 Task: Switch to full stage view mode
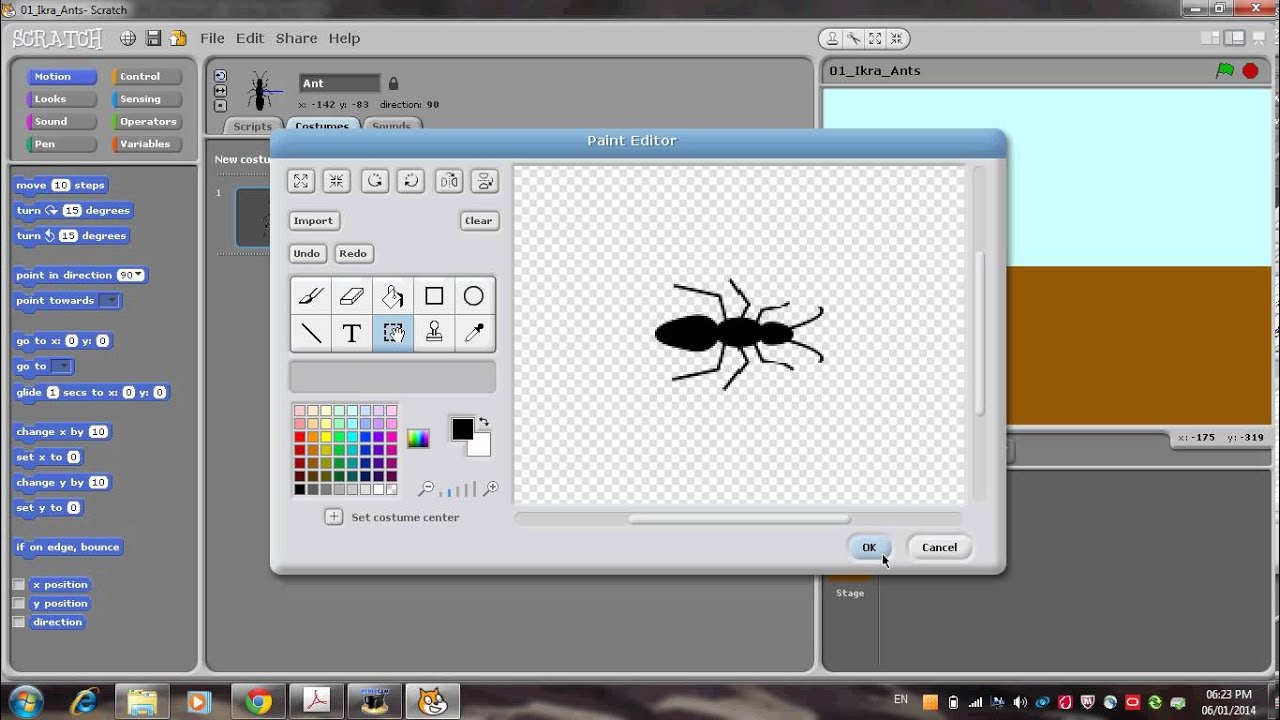pyautogui.click(x=1236, y=39)
